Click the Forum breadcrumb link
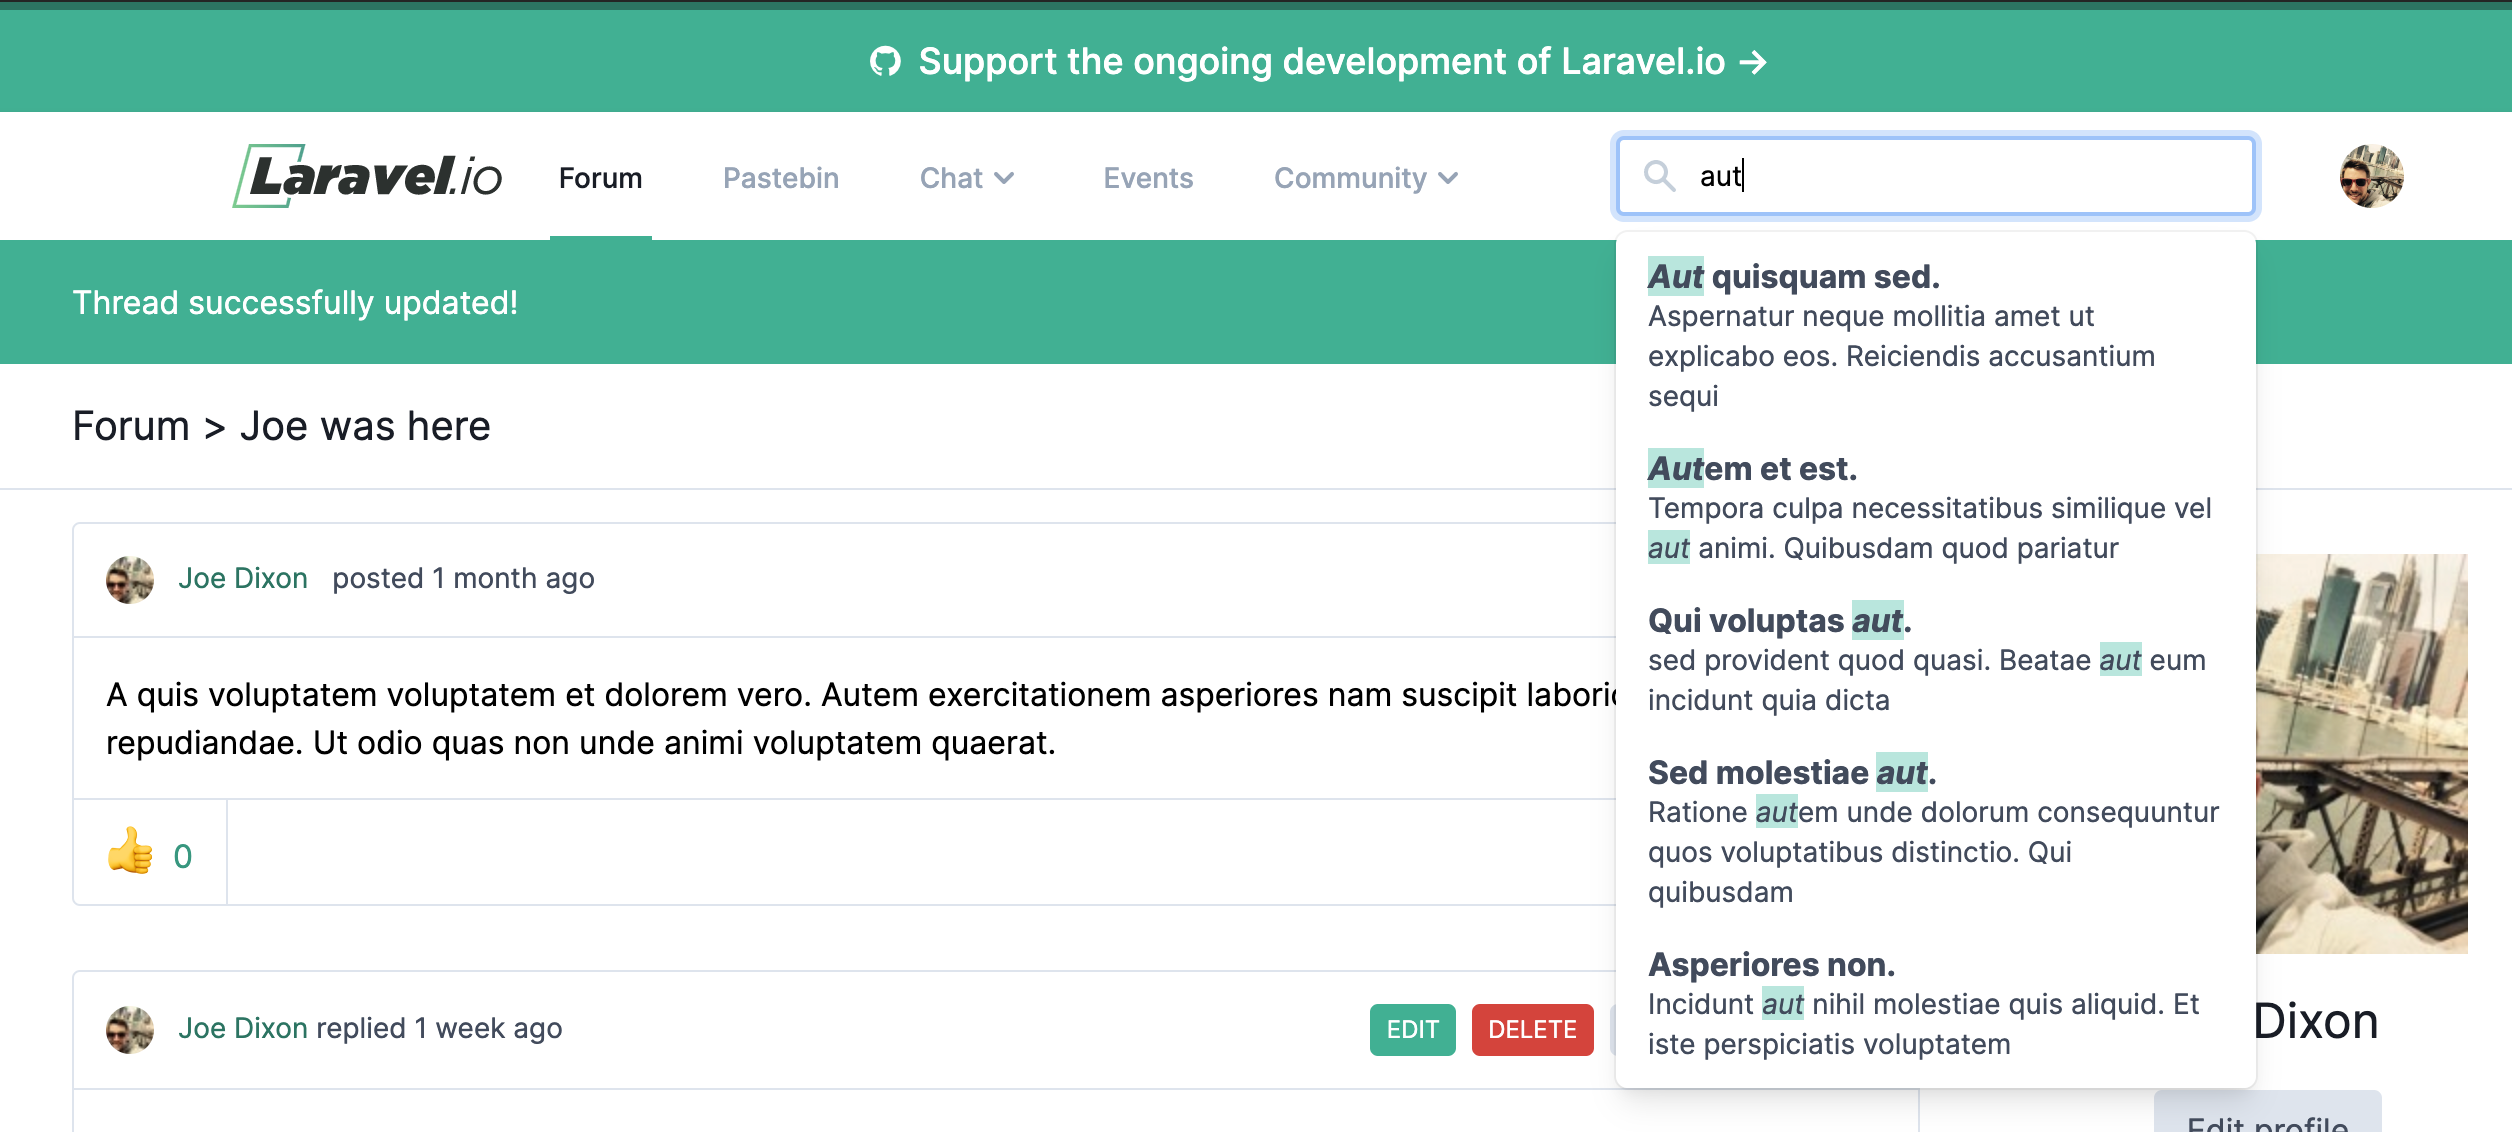 [131, 427]
